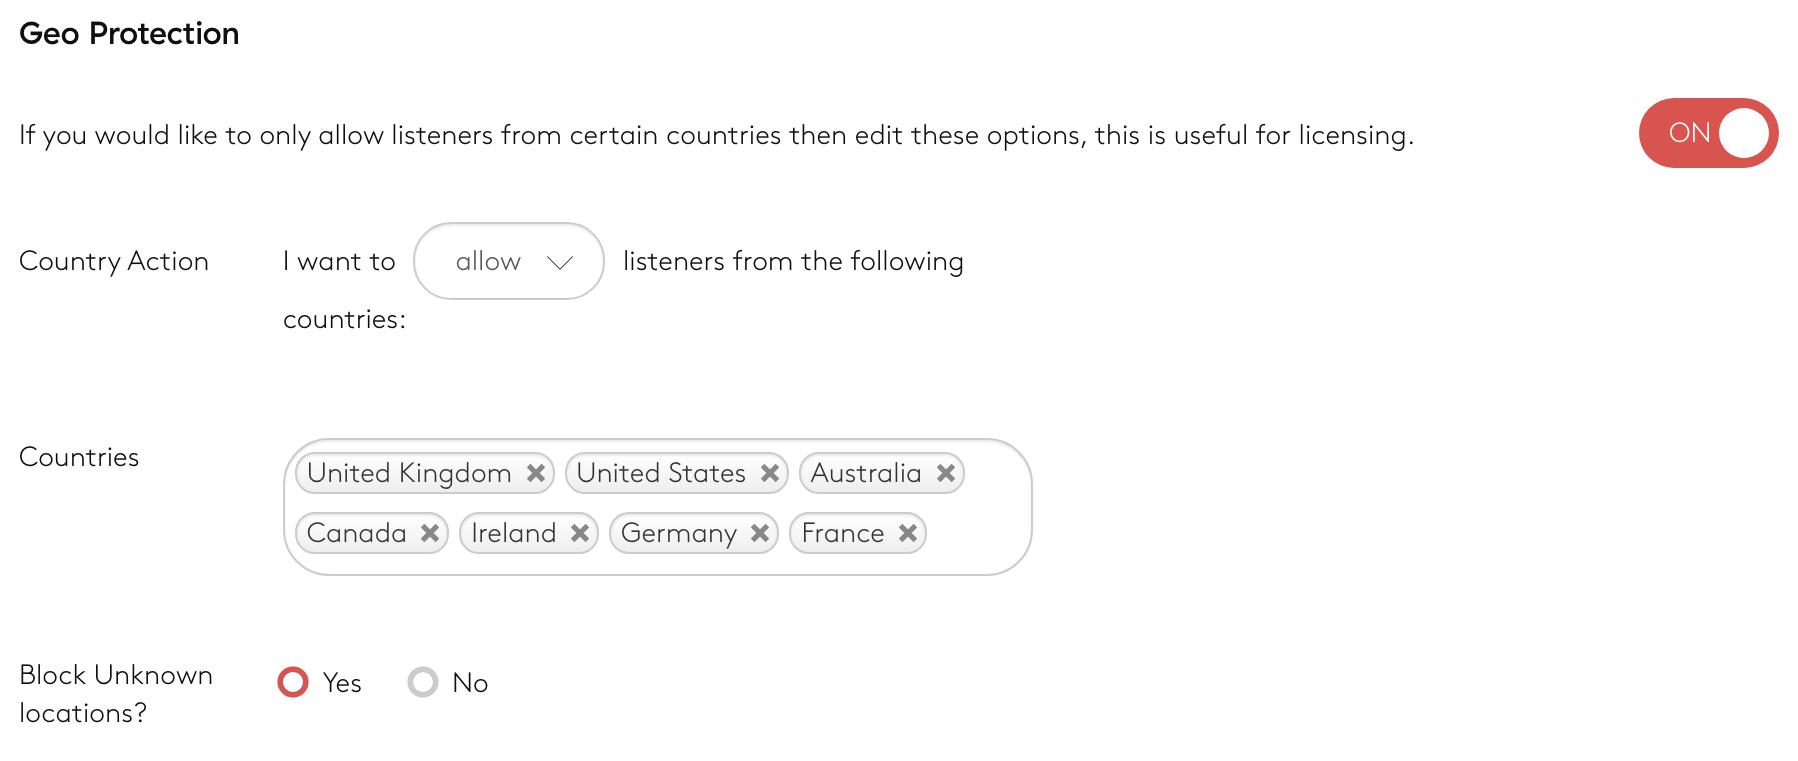The height and width of the screenshot is (761, 1798).
Task: Turn off the Geo Protection switch
Action: (1708, 133)
